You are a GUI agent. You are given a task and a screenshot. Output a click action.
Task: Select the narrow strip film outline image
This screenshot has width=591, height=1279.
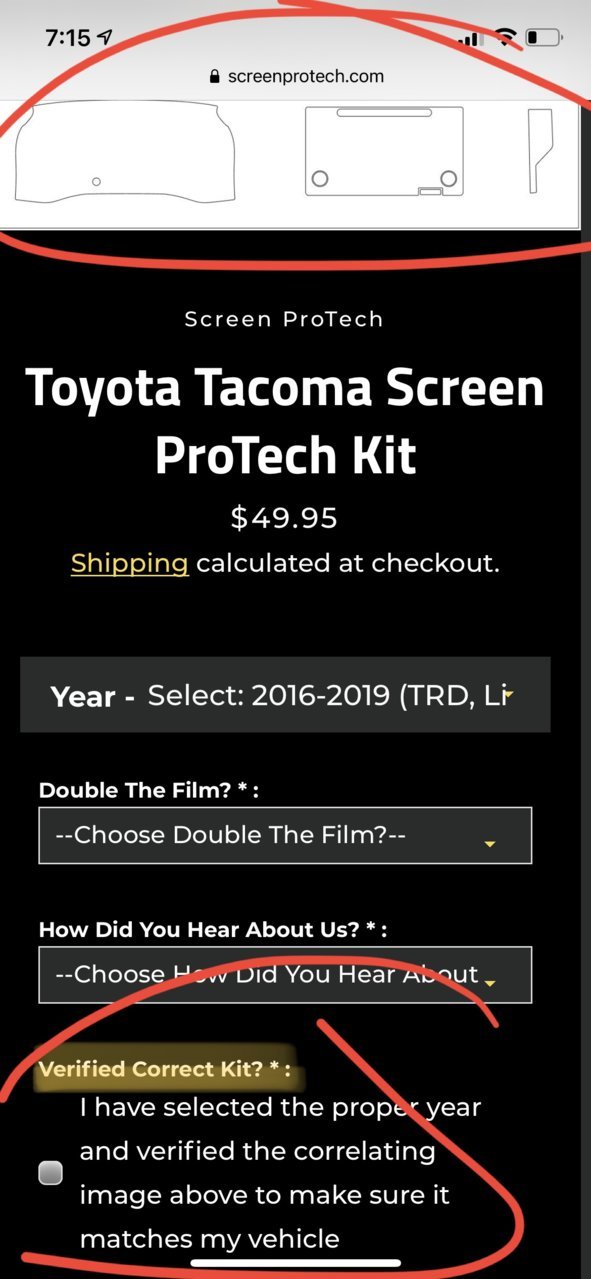point(540,150)
